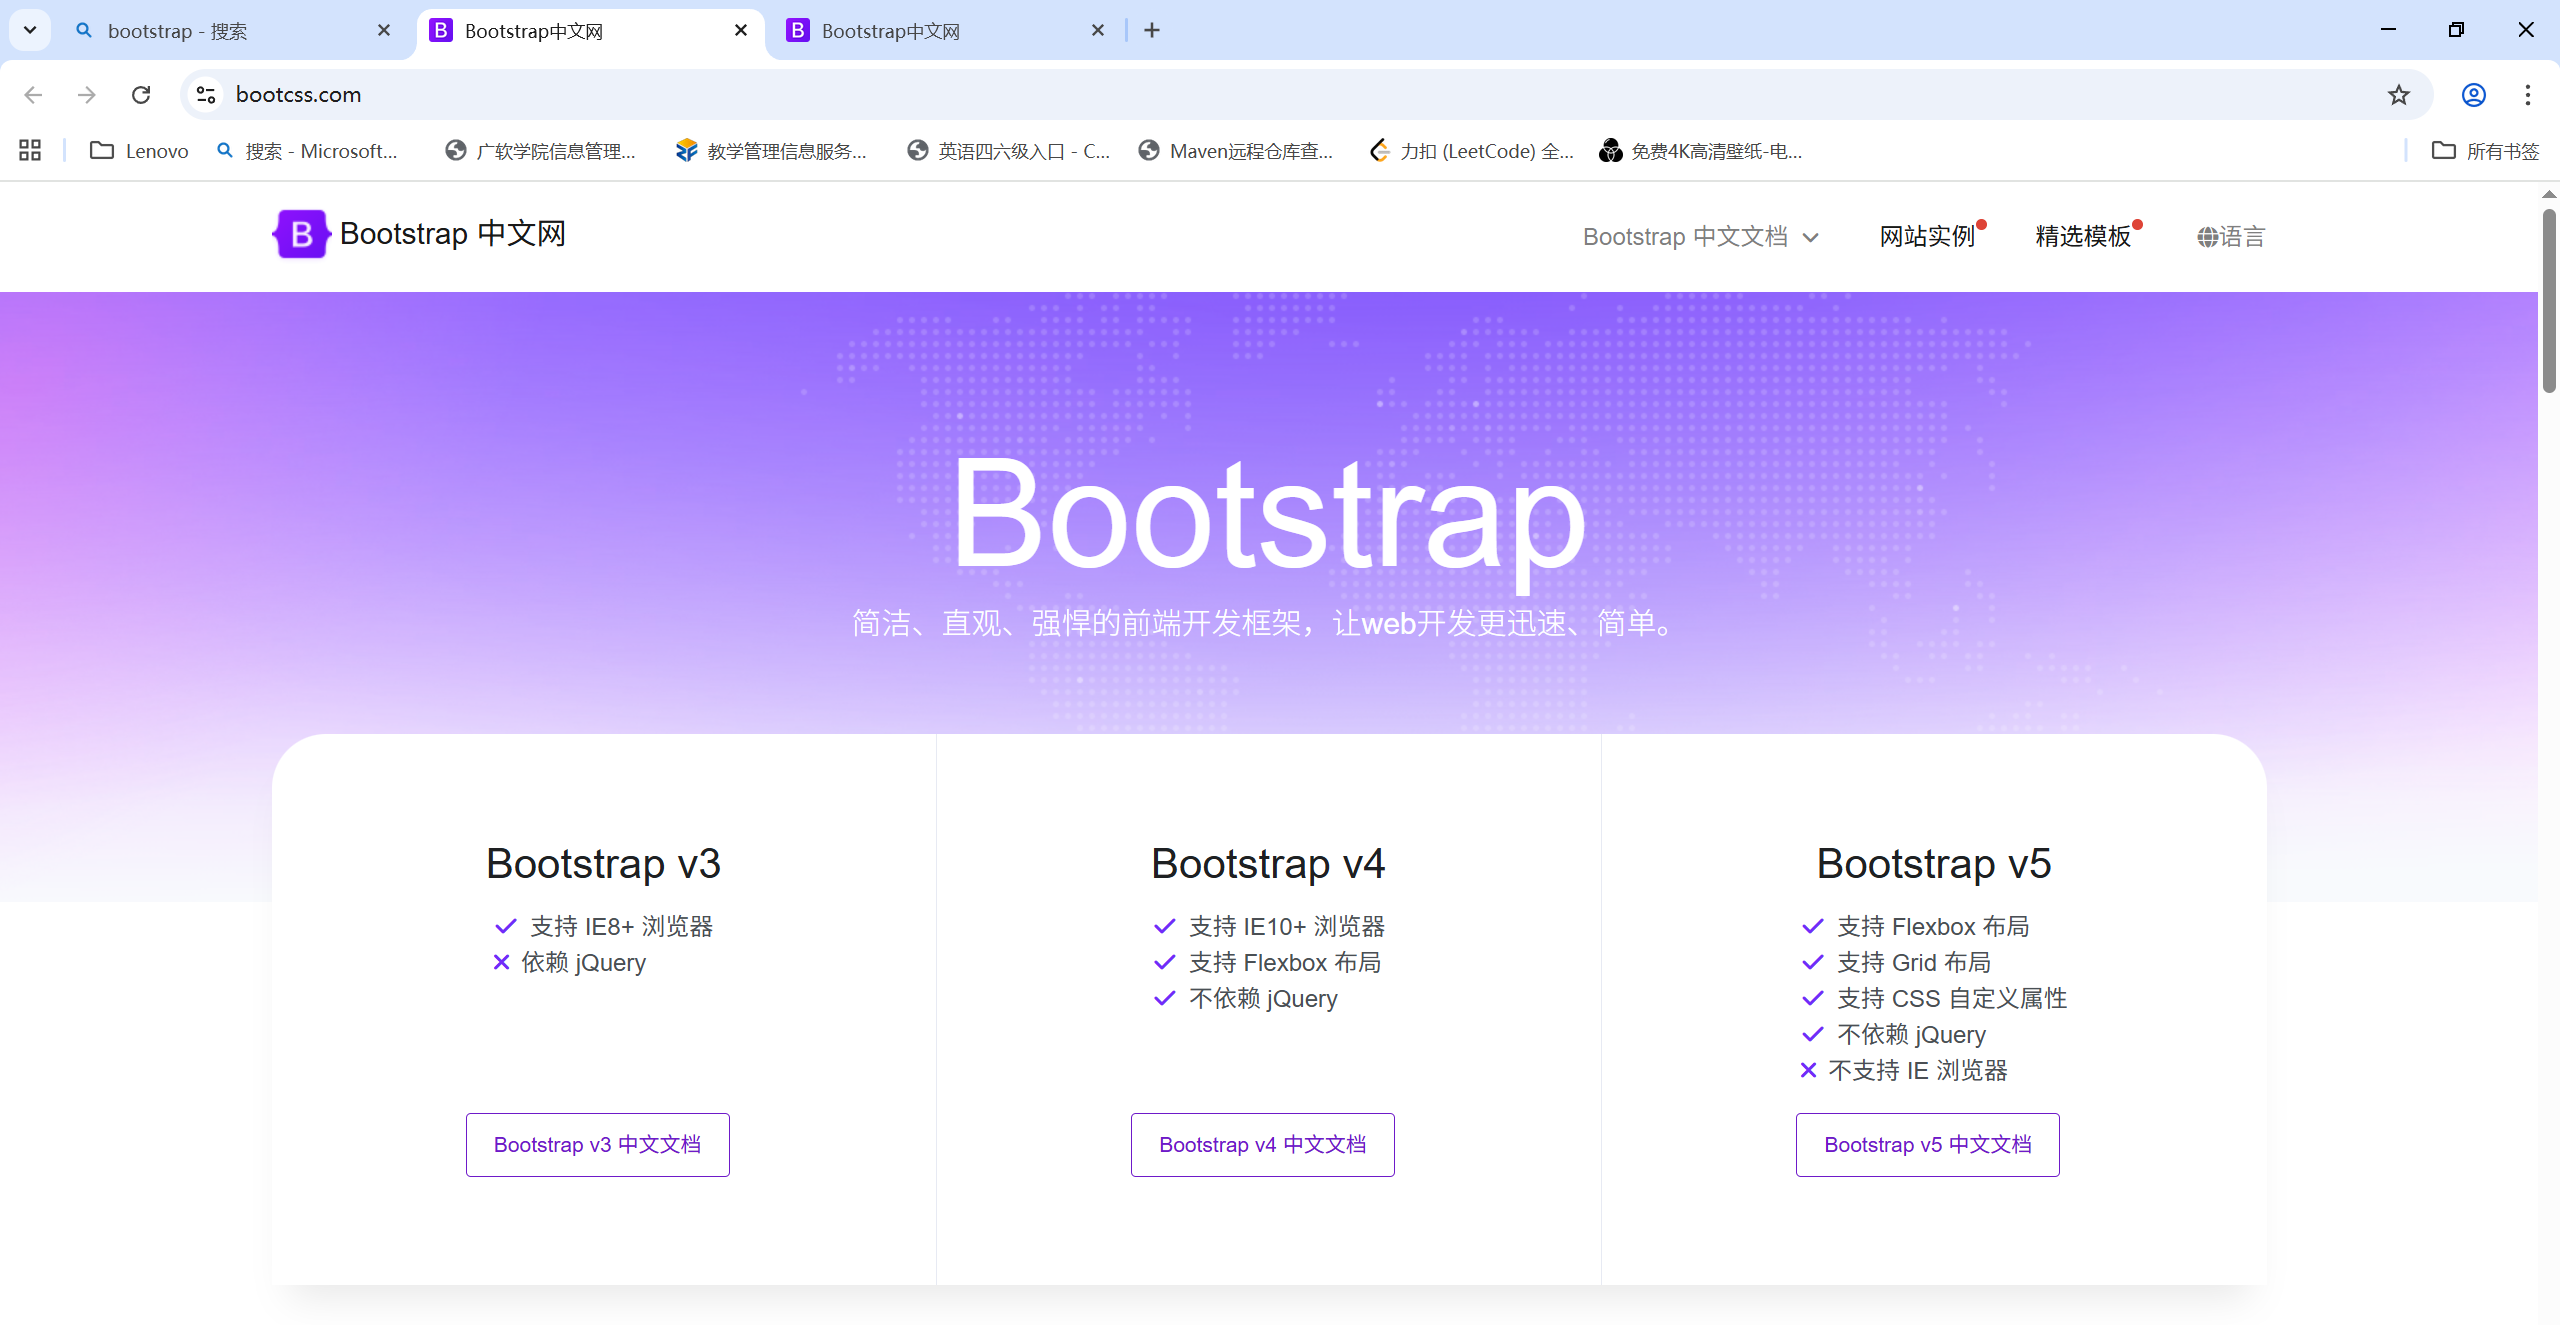
Task: Bookmark this page with the star icon
Action: coord(2398,94)
